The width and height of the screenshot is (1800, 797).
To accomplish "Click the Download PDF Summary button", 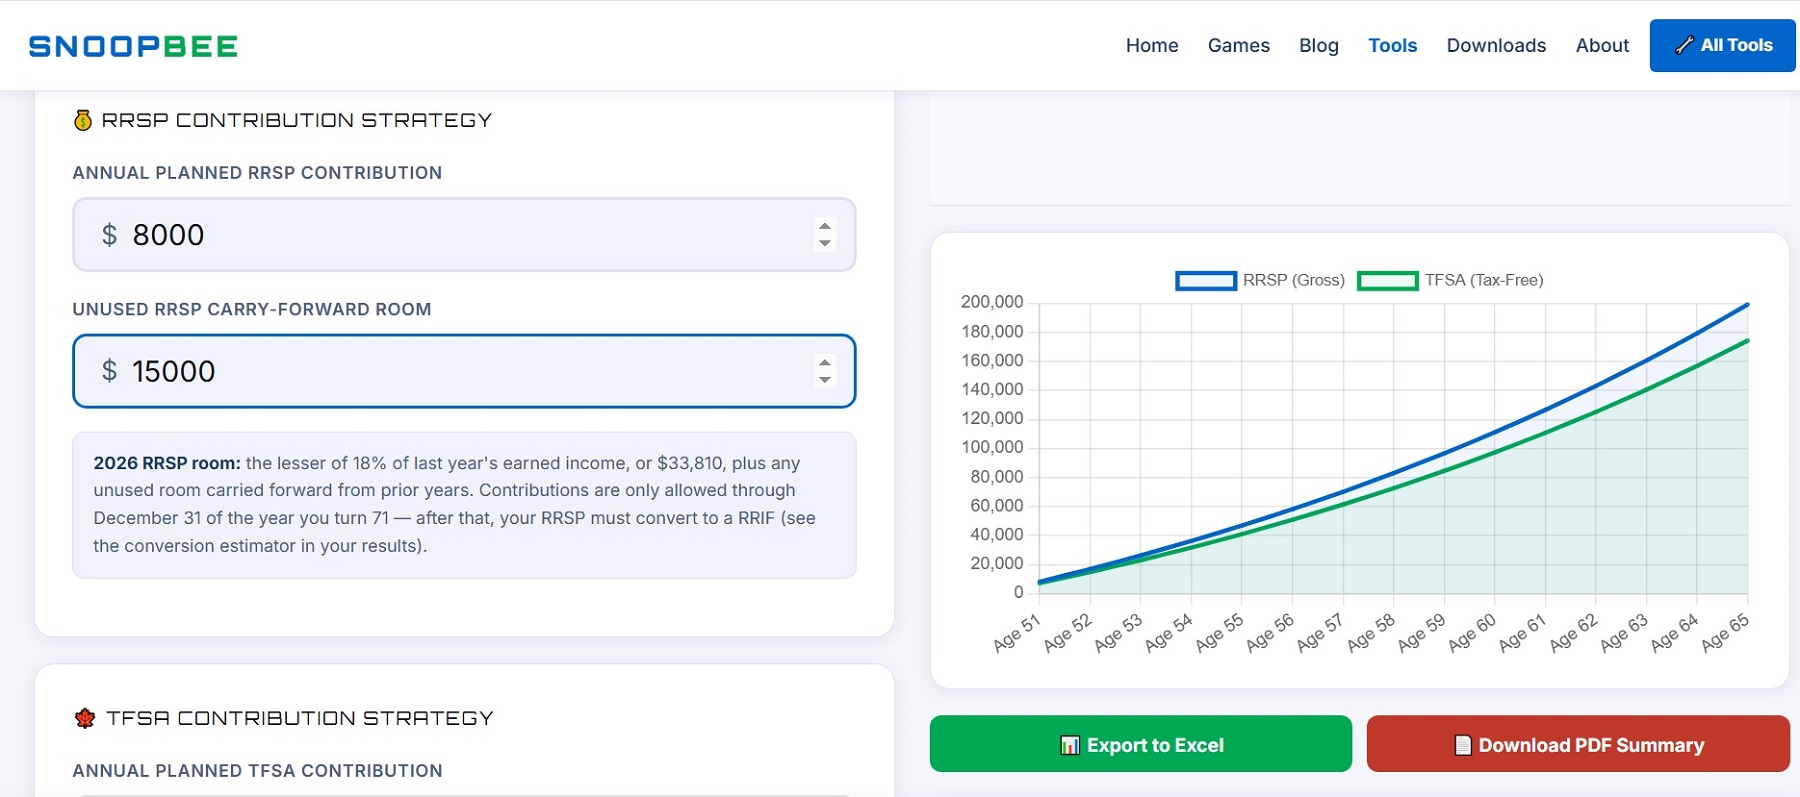I will pyautogui.click(x=1578, y=744).
